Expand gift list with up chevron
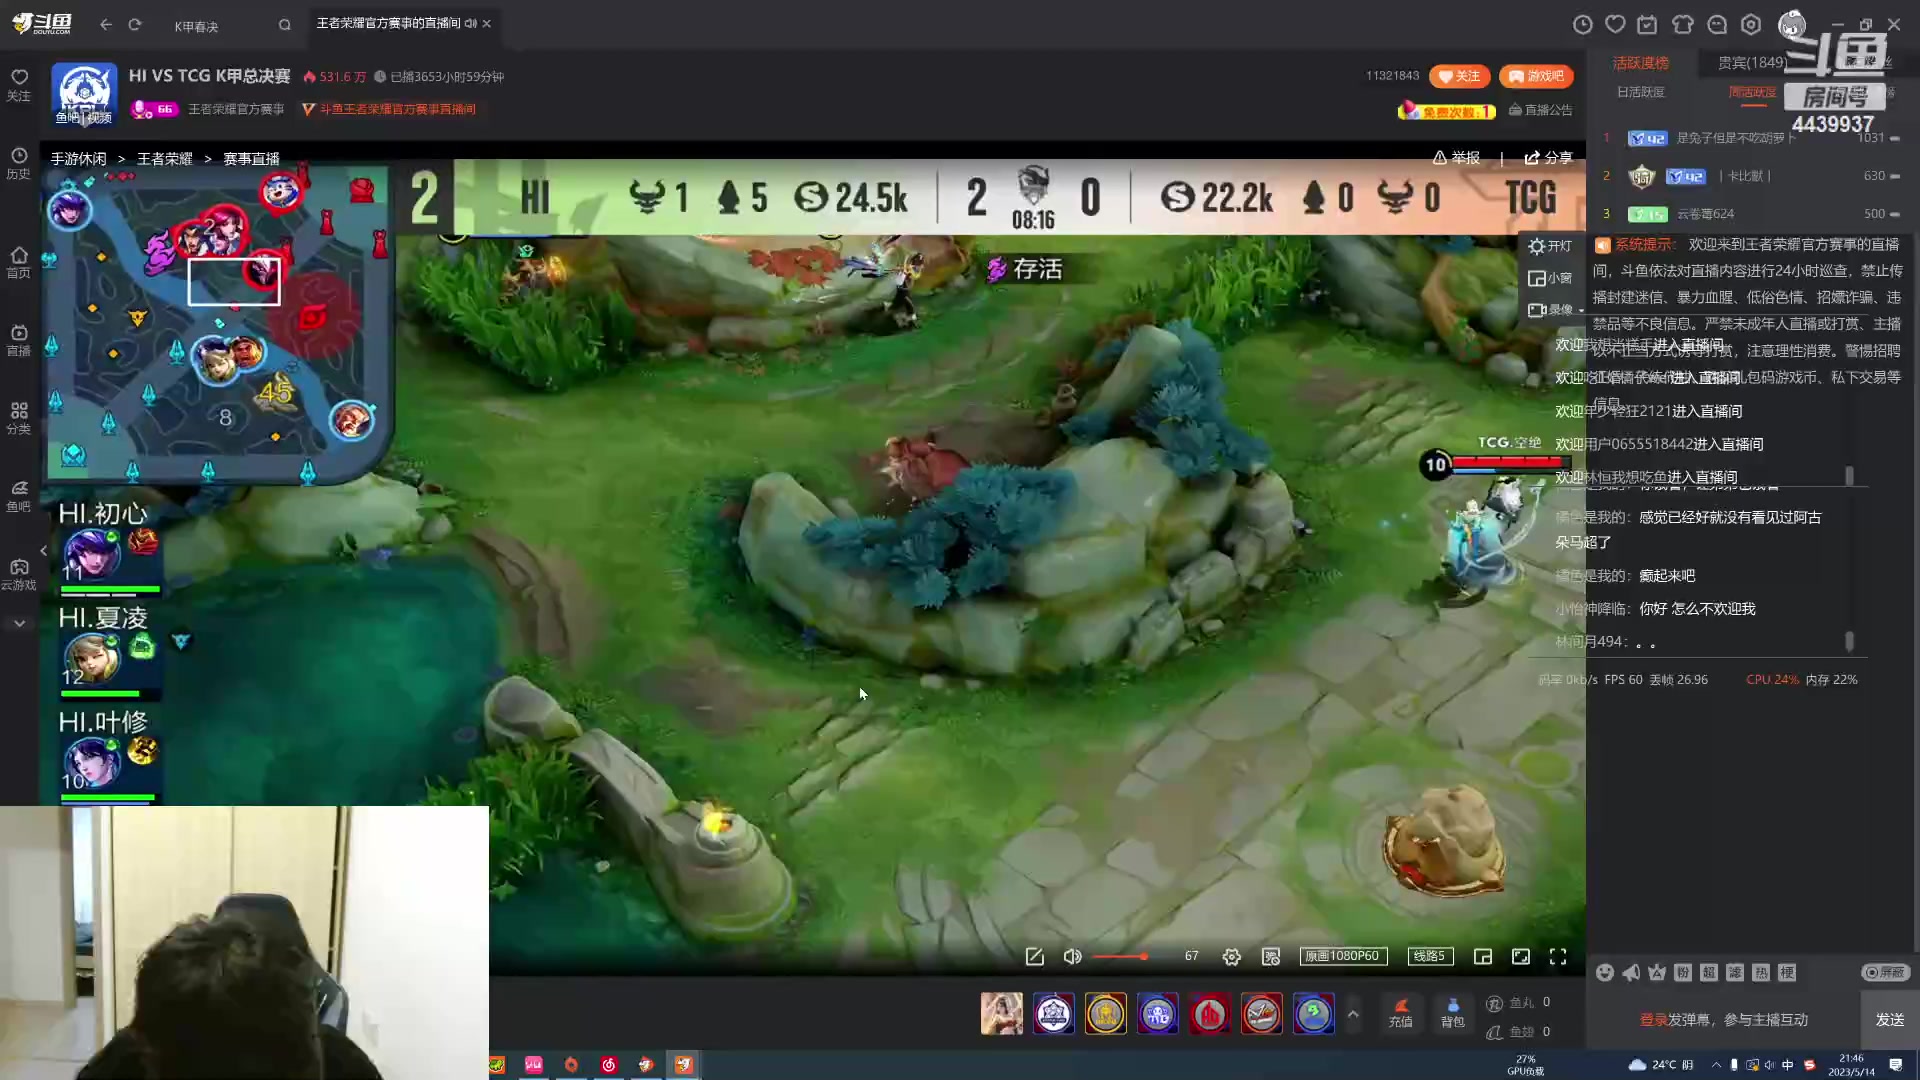1920x1080 pixels. point(1353,1014)
